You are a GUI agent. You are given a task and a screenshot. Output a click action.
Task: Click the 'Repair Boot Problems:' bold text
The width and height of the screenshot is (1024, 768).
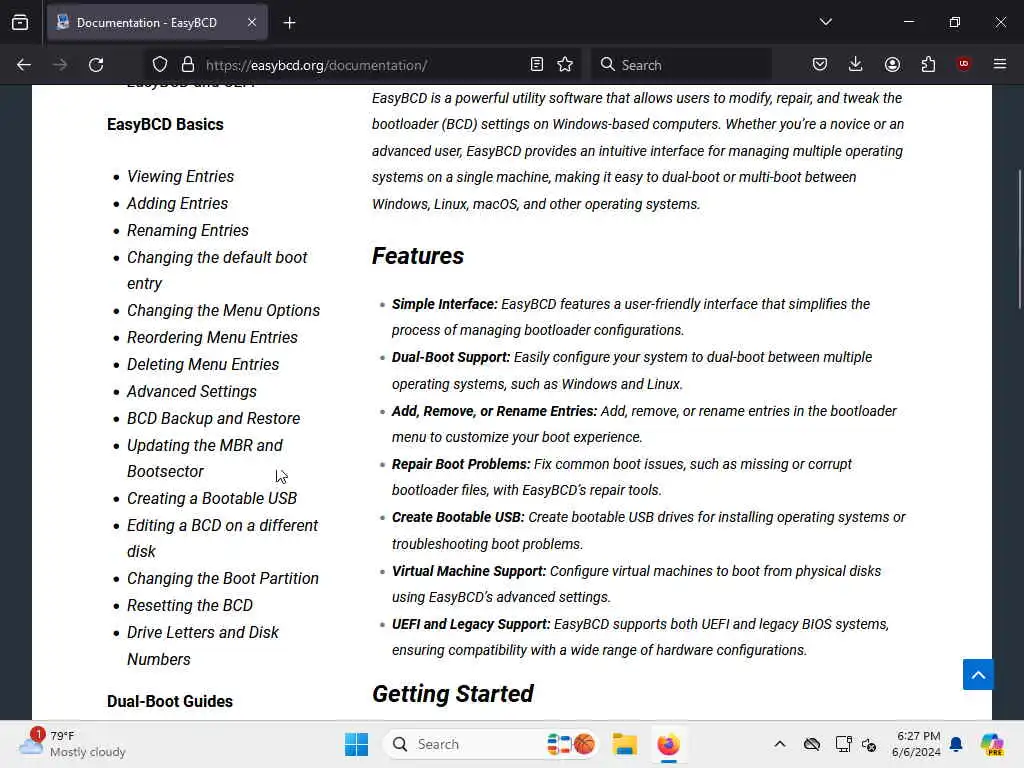coord(461,464)
